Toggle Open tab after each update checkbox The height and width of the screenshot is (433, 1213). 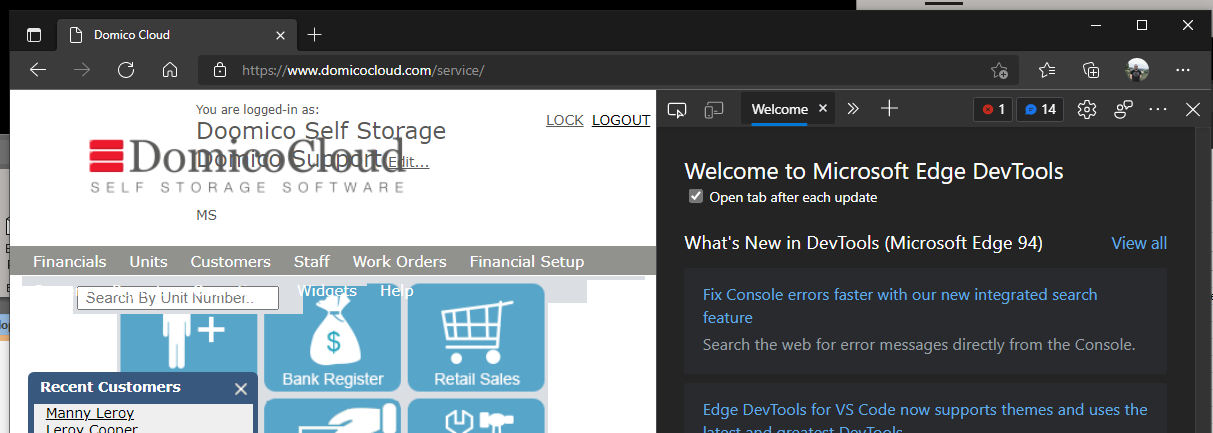[696, 197]
